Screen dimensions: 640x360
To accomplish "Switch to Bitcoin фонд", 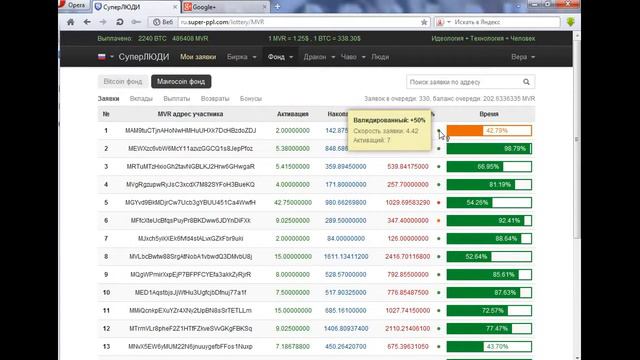I will [123, 82].
